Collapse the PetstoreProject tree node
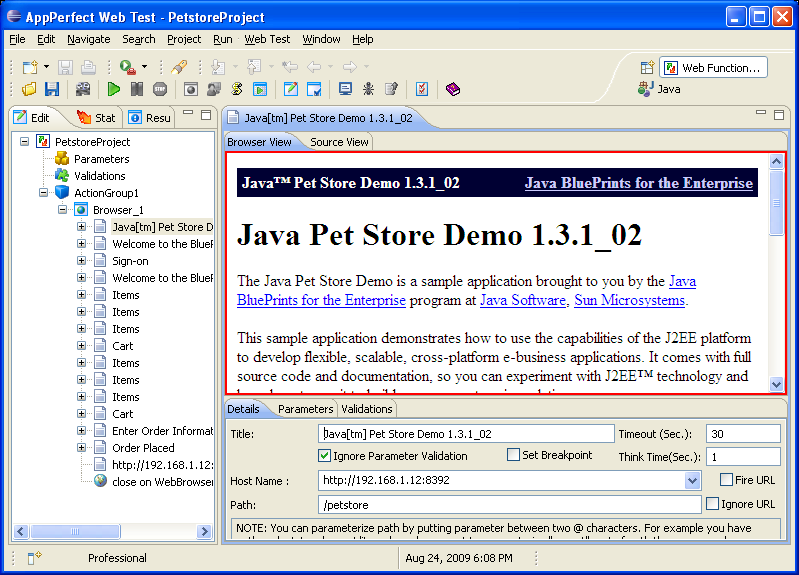The image size is (799, 575). point(24,141)
